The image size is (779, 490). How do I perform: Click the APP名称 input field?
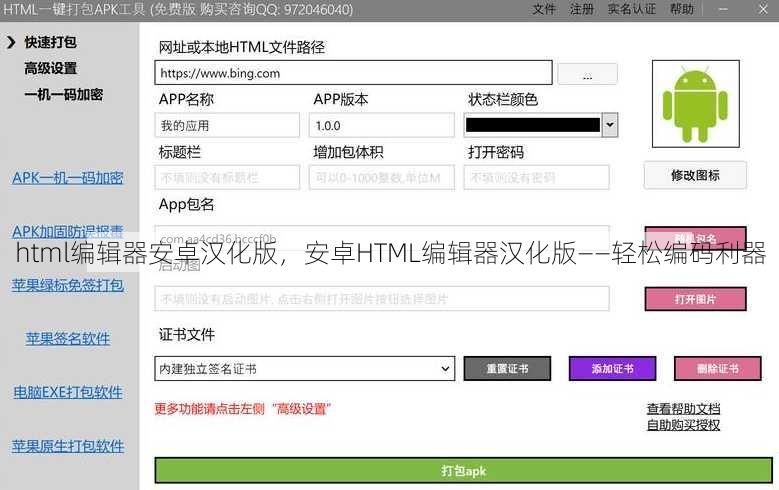(x=227, y=125)
